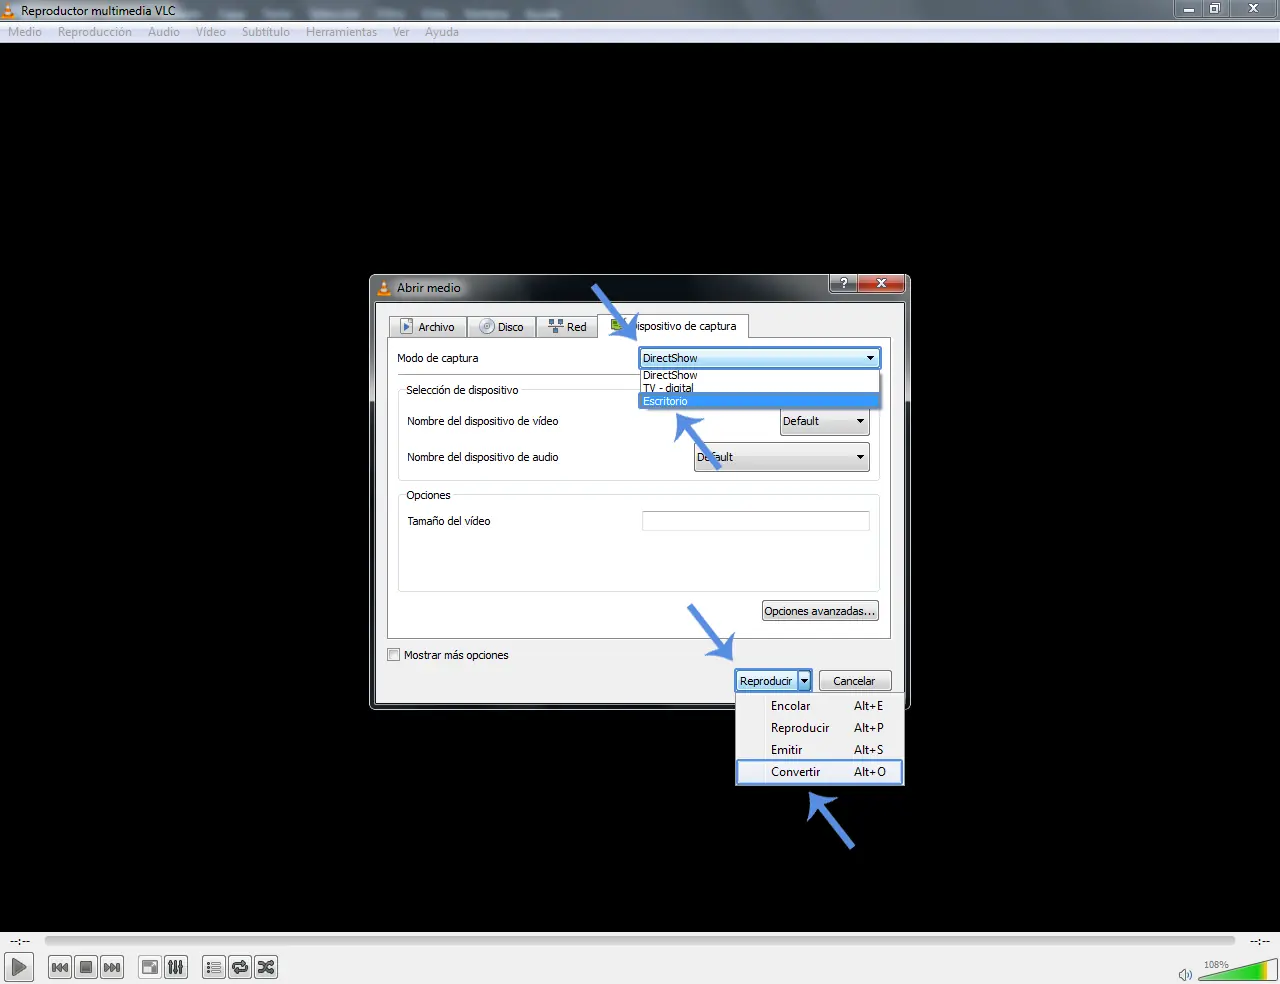
Task: Click the Cancelar button
Action: pyautogui.click(x=855, y=681)
